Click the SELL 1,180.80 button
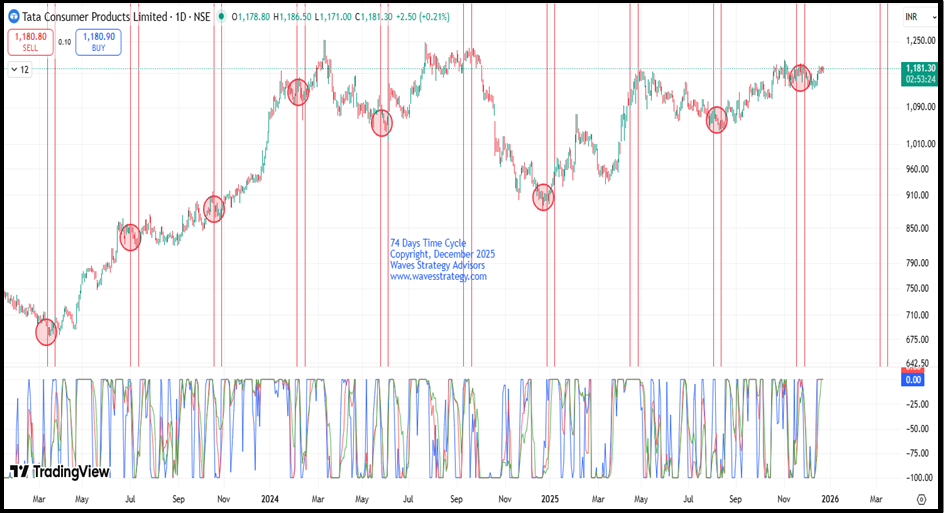The width and height of the screenshot is (944, 513). [x=30, y=42]
